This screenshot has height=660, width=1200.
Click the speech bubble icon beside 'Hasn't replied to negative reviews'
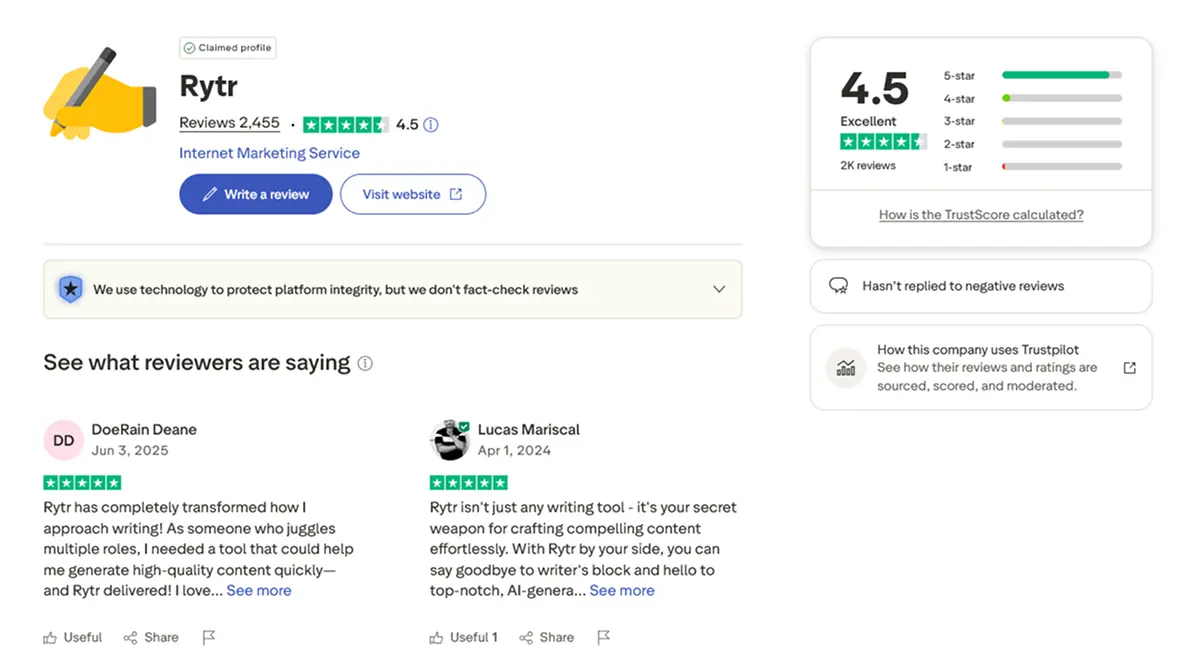click(x=838, y=286)
